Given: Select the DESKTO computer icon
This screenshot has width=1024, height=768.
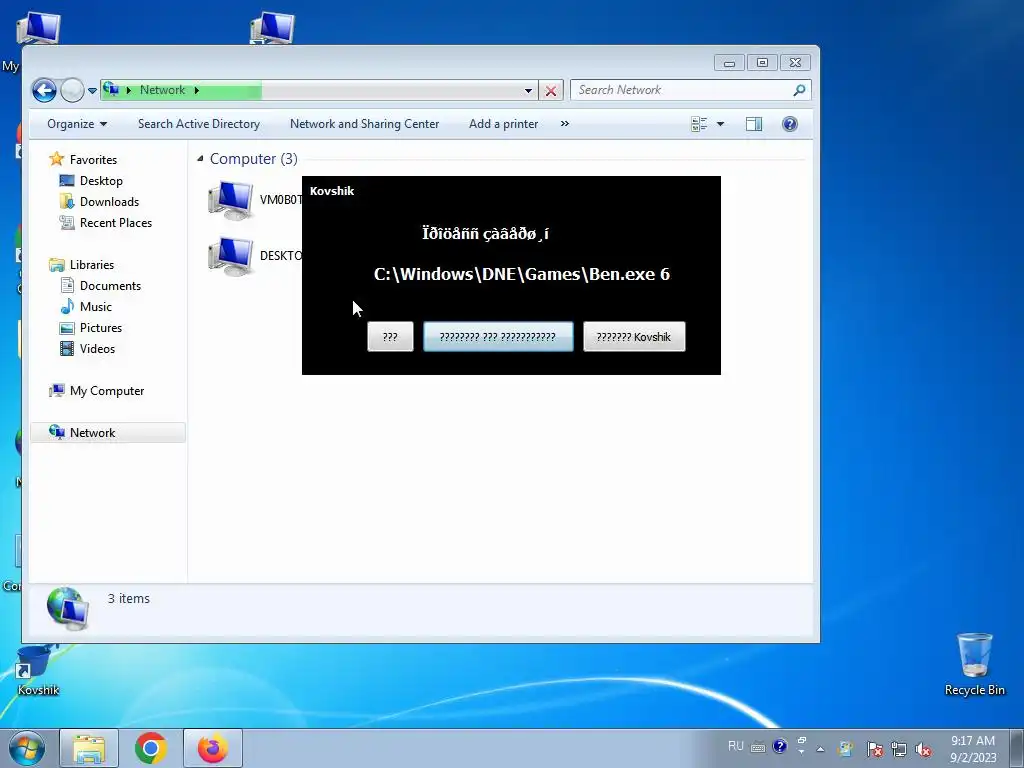Looking at the screenshot, I should 231,255.
